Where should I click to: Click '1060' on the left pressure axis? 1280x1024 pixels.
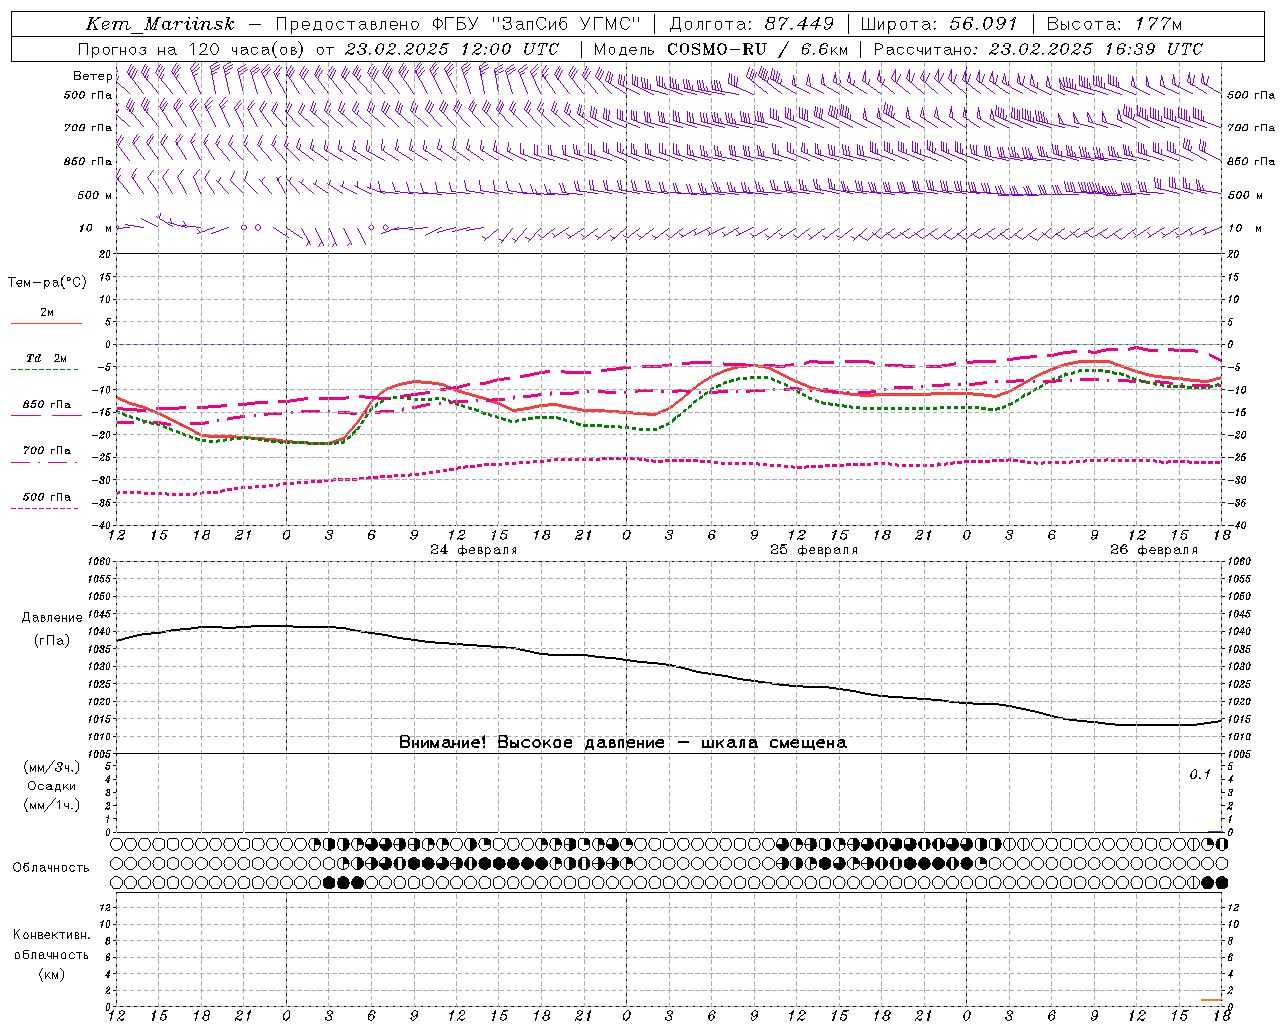tap(100, 562)
